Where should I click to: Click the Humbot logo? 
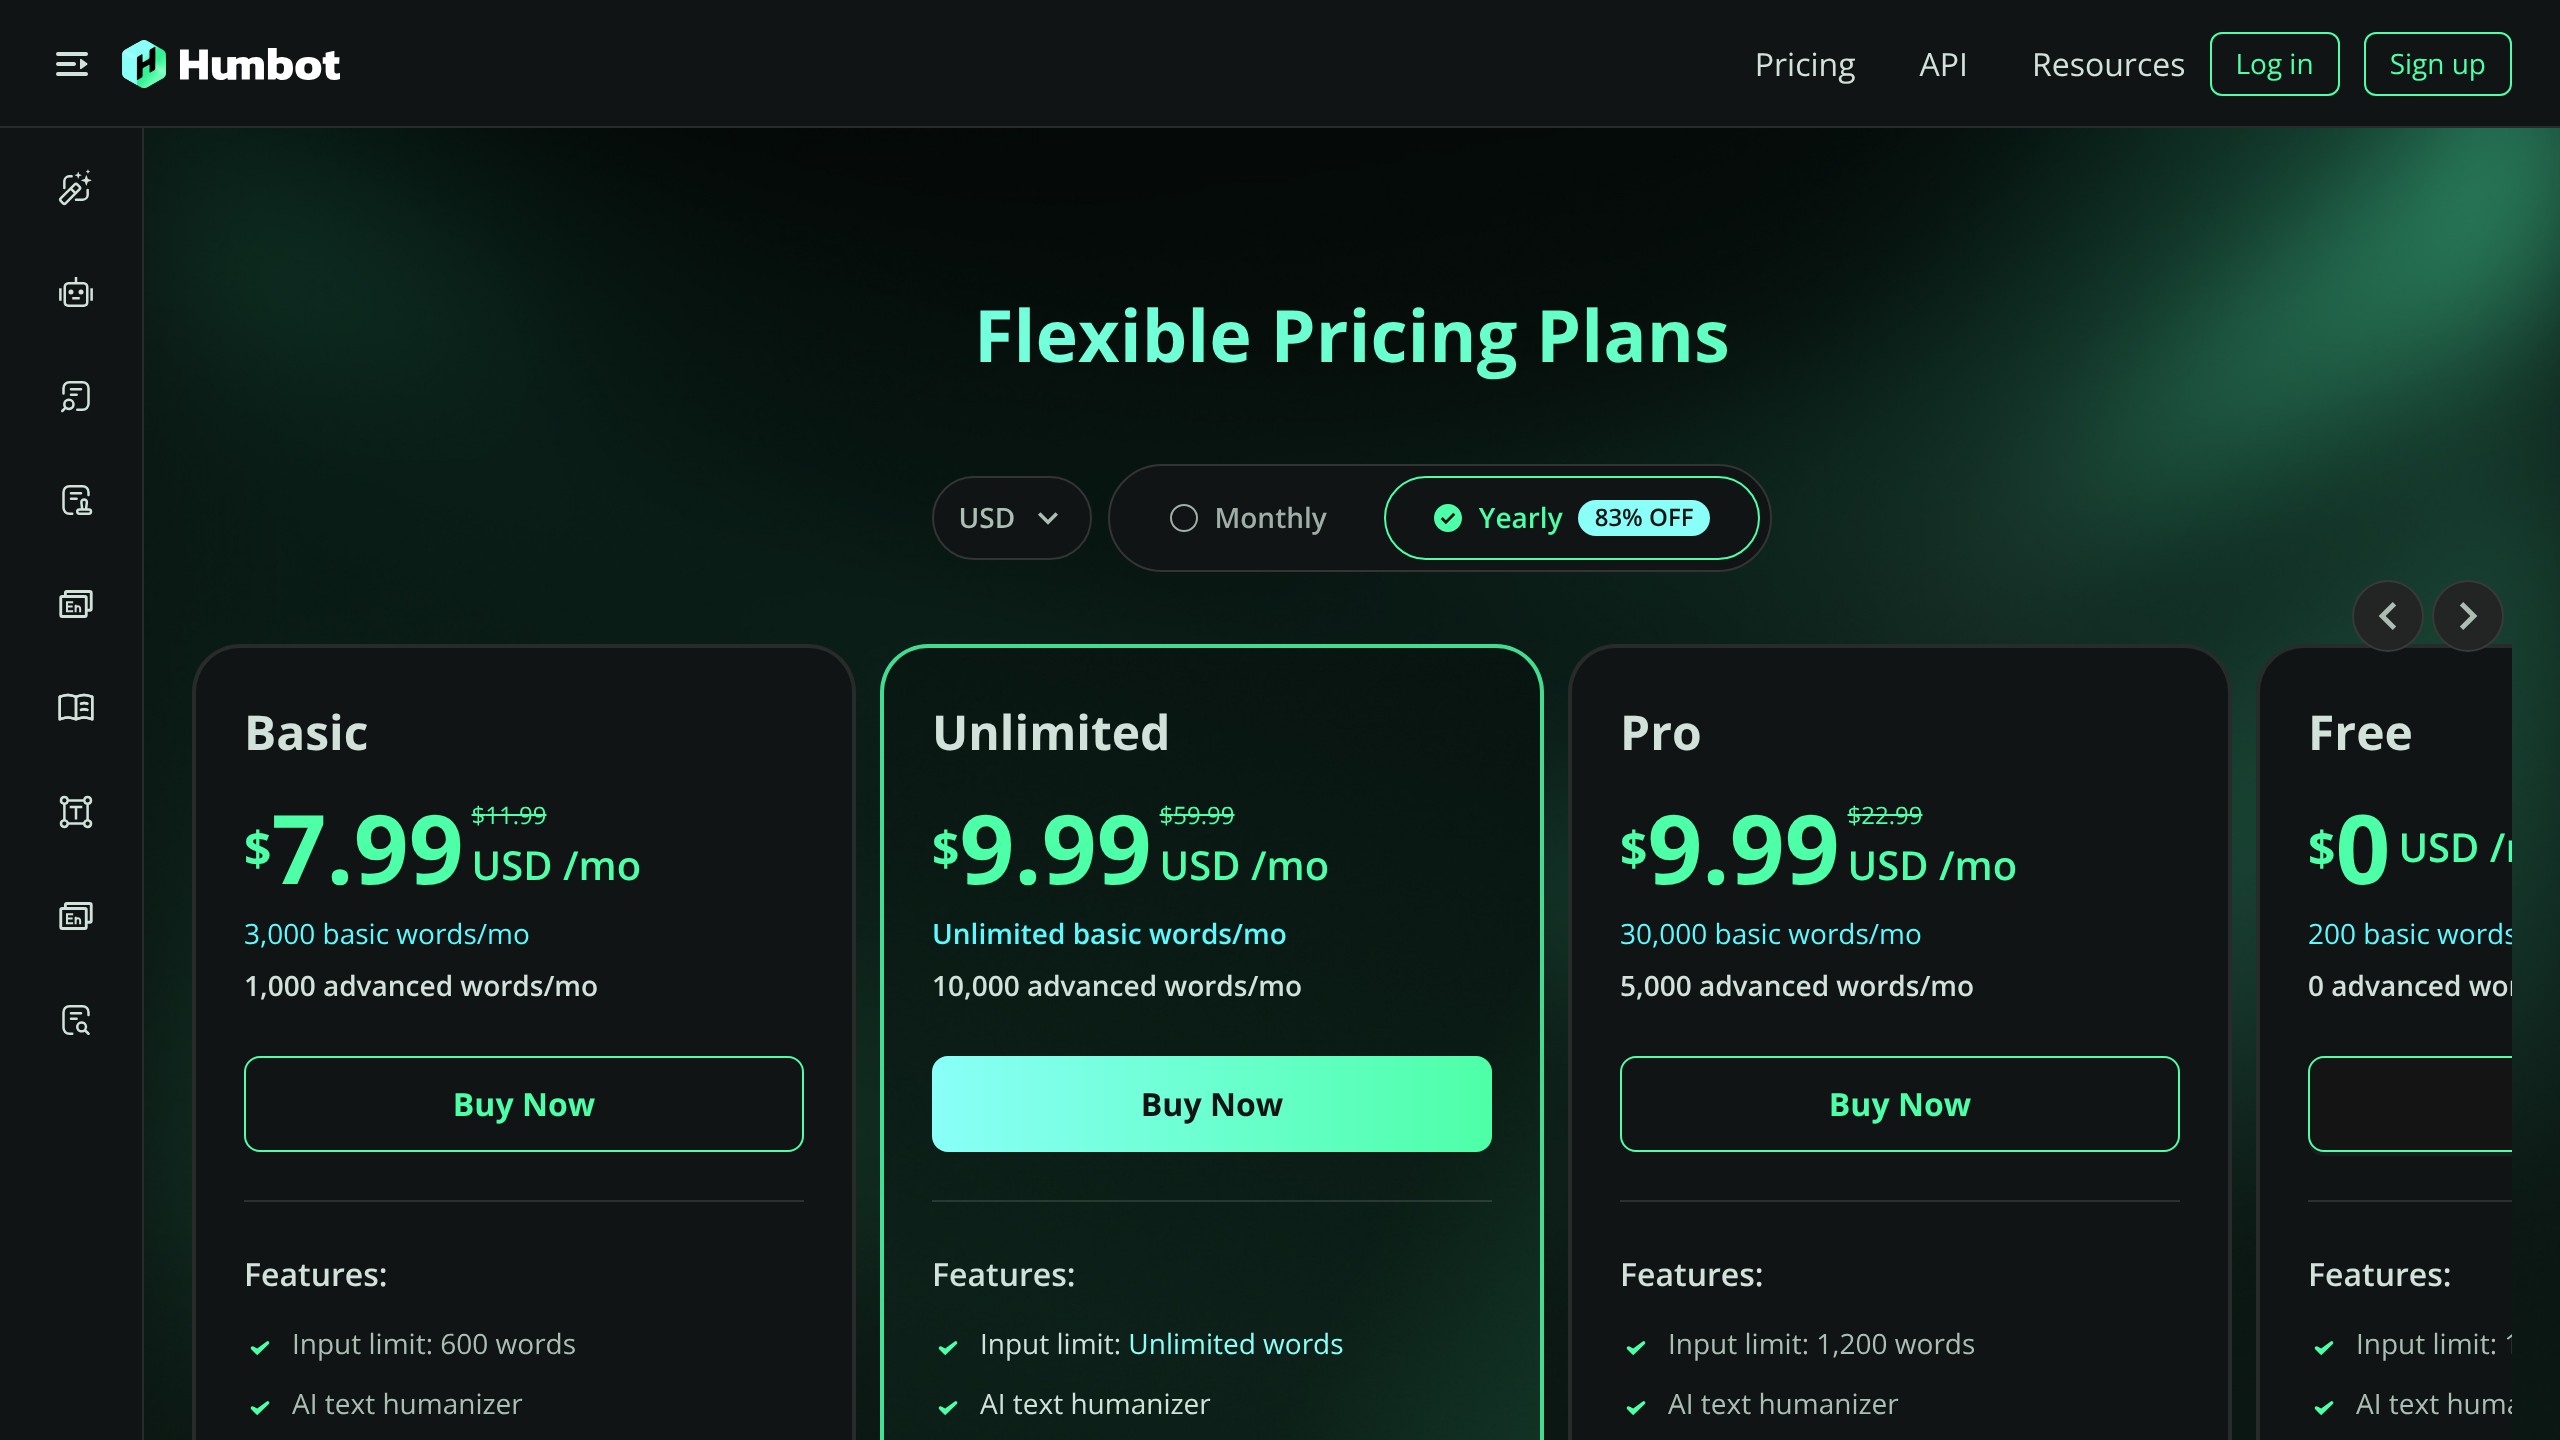point(231,64)
